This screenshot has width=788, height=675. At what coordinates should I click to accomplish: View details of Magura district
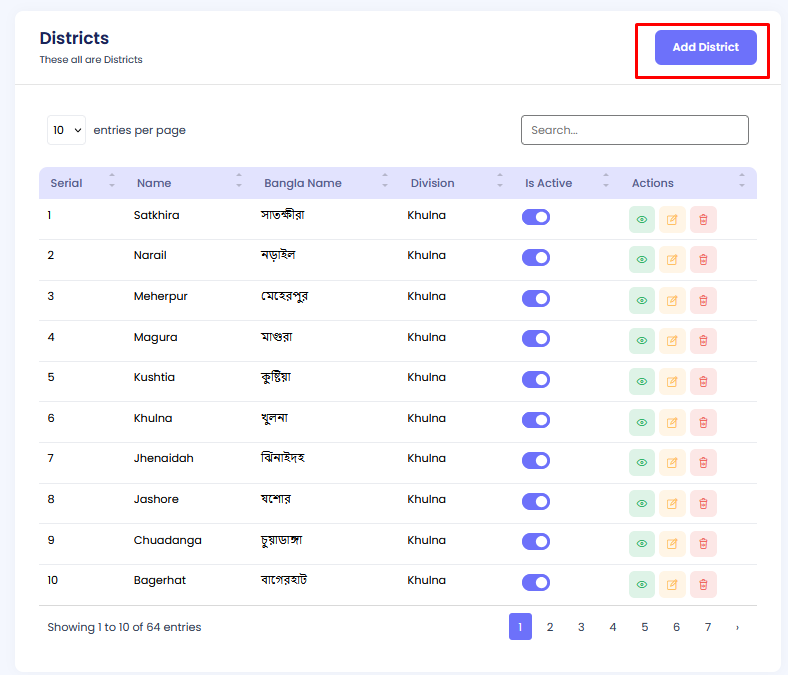641,341
